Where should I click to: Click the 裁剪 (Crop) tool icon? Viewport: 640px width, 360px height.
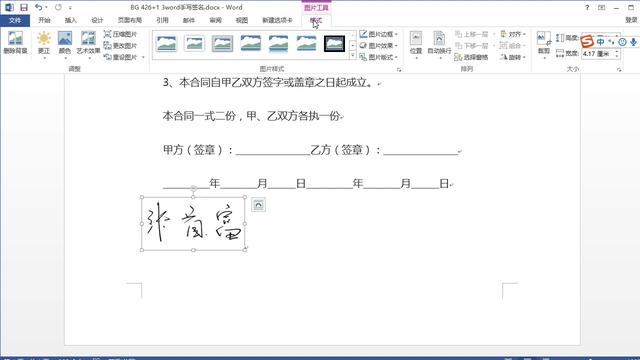[x=544, y=38]
